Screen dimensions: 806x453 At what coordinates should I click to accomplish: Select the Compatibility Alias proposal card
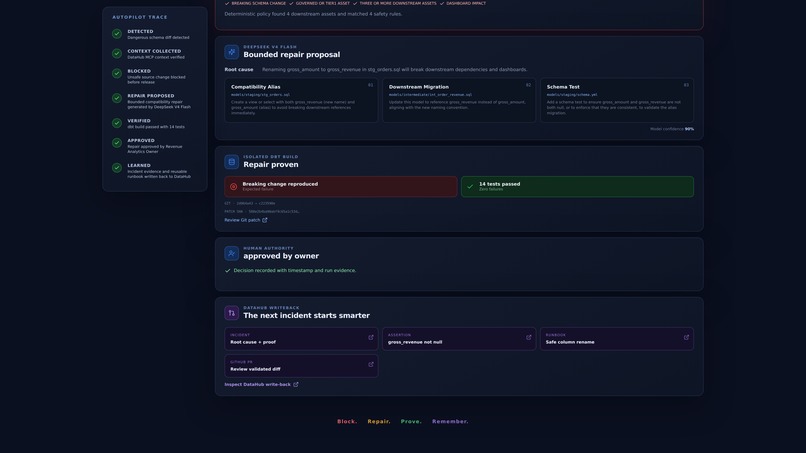pyautogui.click(x=301, y=100)
